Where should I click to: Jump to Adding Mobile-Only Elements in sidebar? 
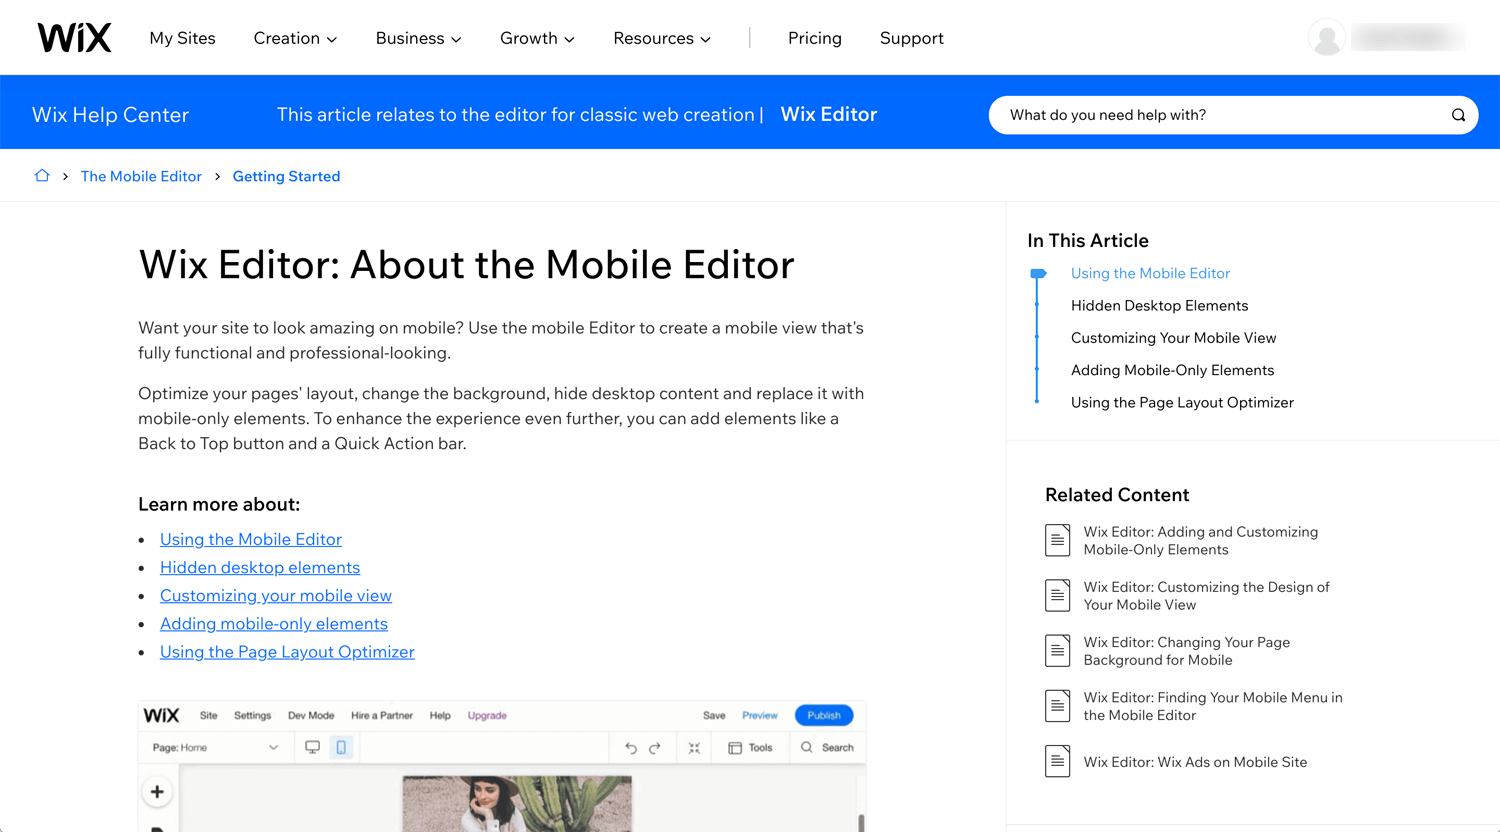pyautogui.click(x=1172, y=370)
